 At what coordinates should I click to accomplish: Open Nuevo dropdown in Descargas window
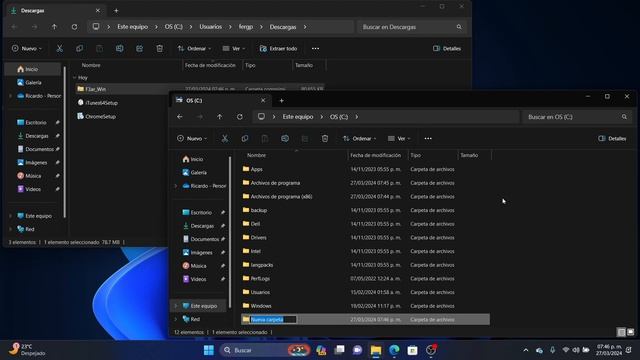tap(27, 49)
